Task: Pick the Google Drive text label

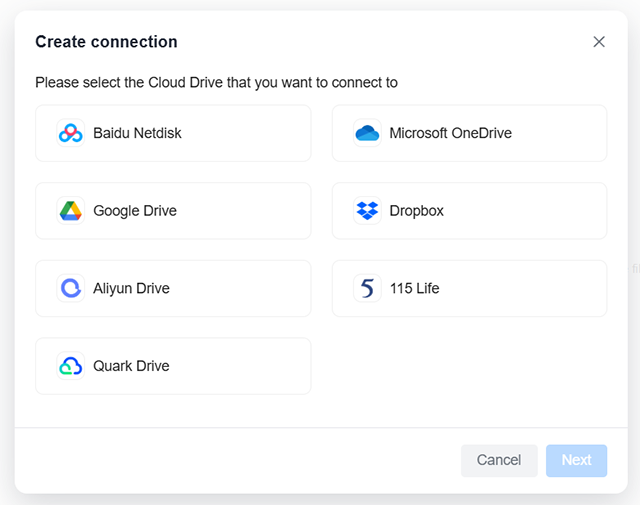Action: [135, 211]
